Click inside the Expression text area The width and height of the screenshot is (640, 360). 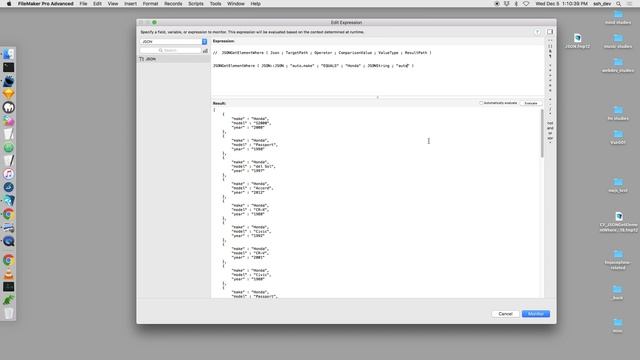pyautogui.click(x=378, y=70)
